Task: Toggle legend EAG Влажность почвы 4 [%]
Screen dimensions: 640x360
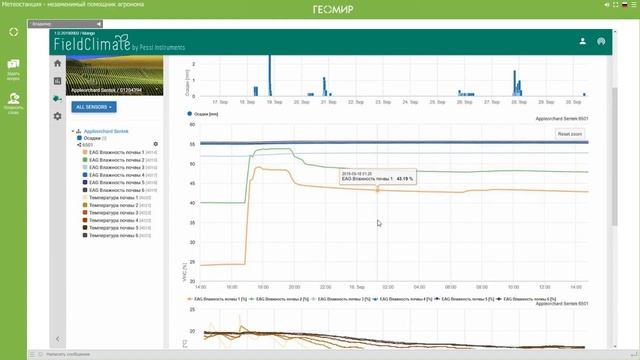Action: [x=402, y=299]
